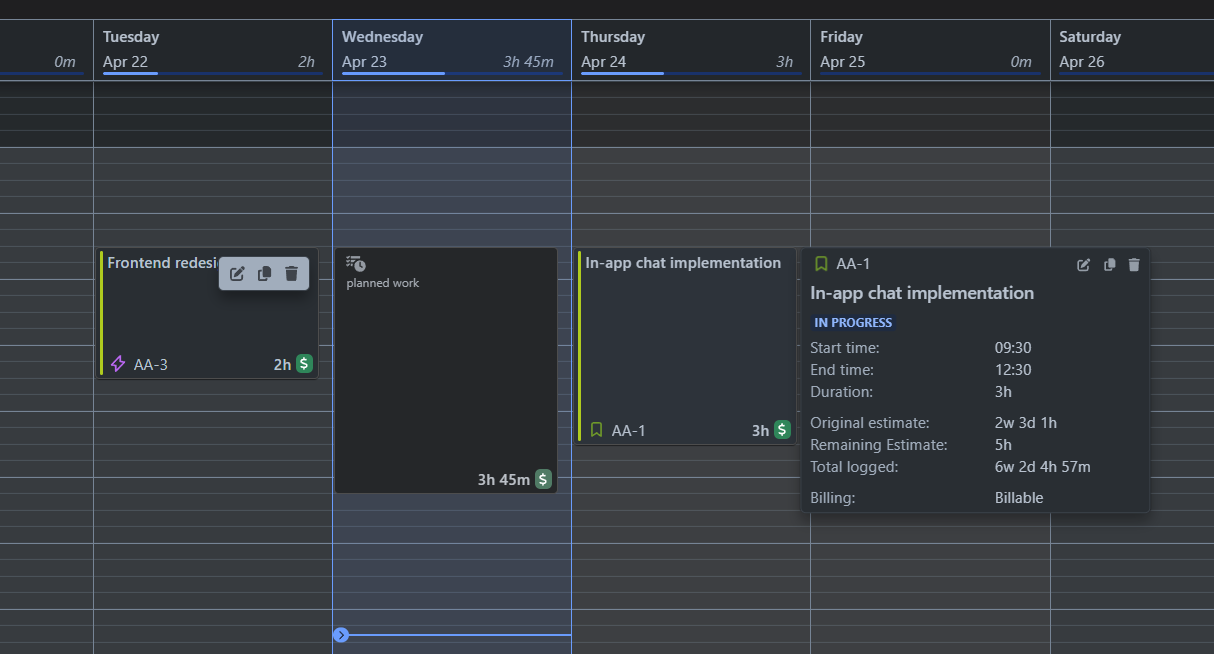Click the Remaining Estimate value 5h

[x=1003, y=445]
